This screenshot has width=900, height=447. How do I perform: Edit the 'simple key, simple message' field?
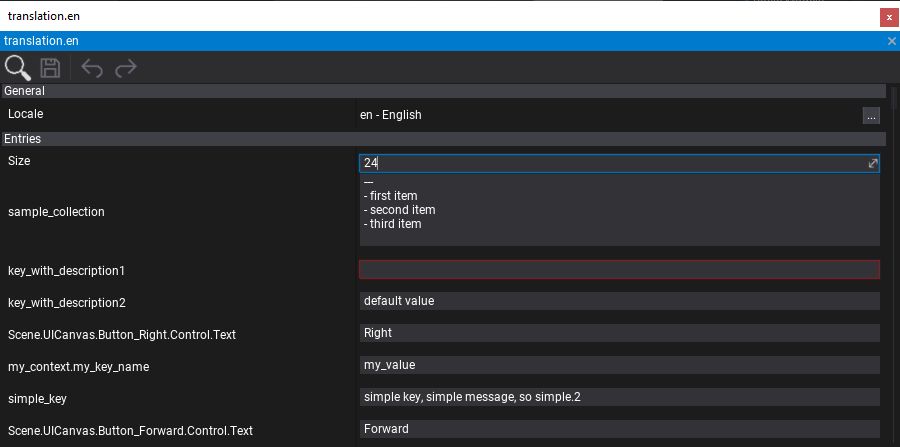click(619, 397)
